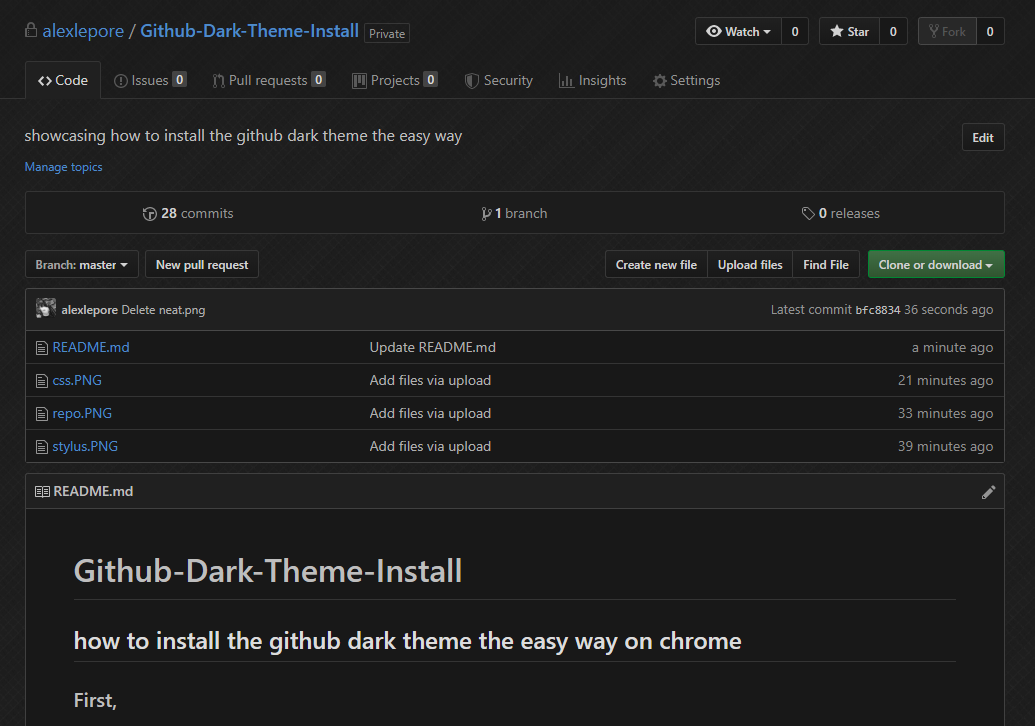Open the Projects tab
Image resolution: width=1035 pixels, height=726 pixels.
pos(395,81)
